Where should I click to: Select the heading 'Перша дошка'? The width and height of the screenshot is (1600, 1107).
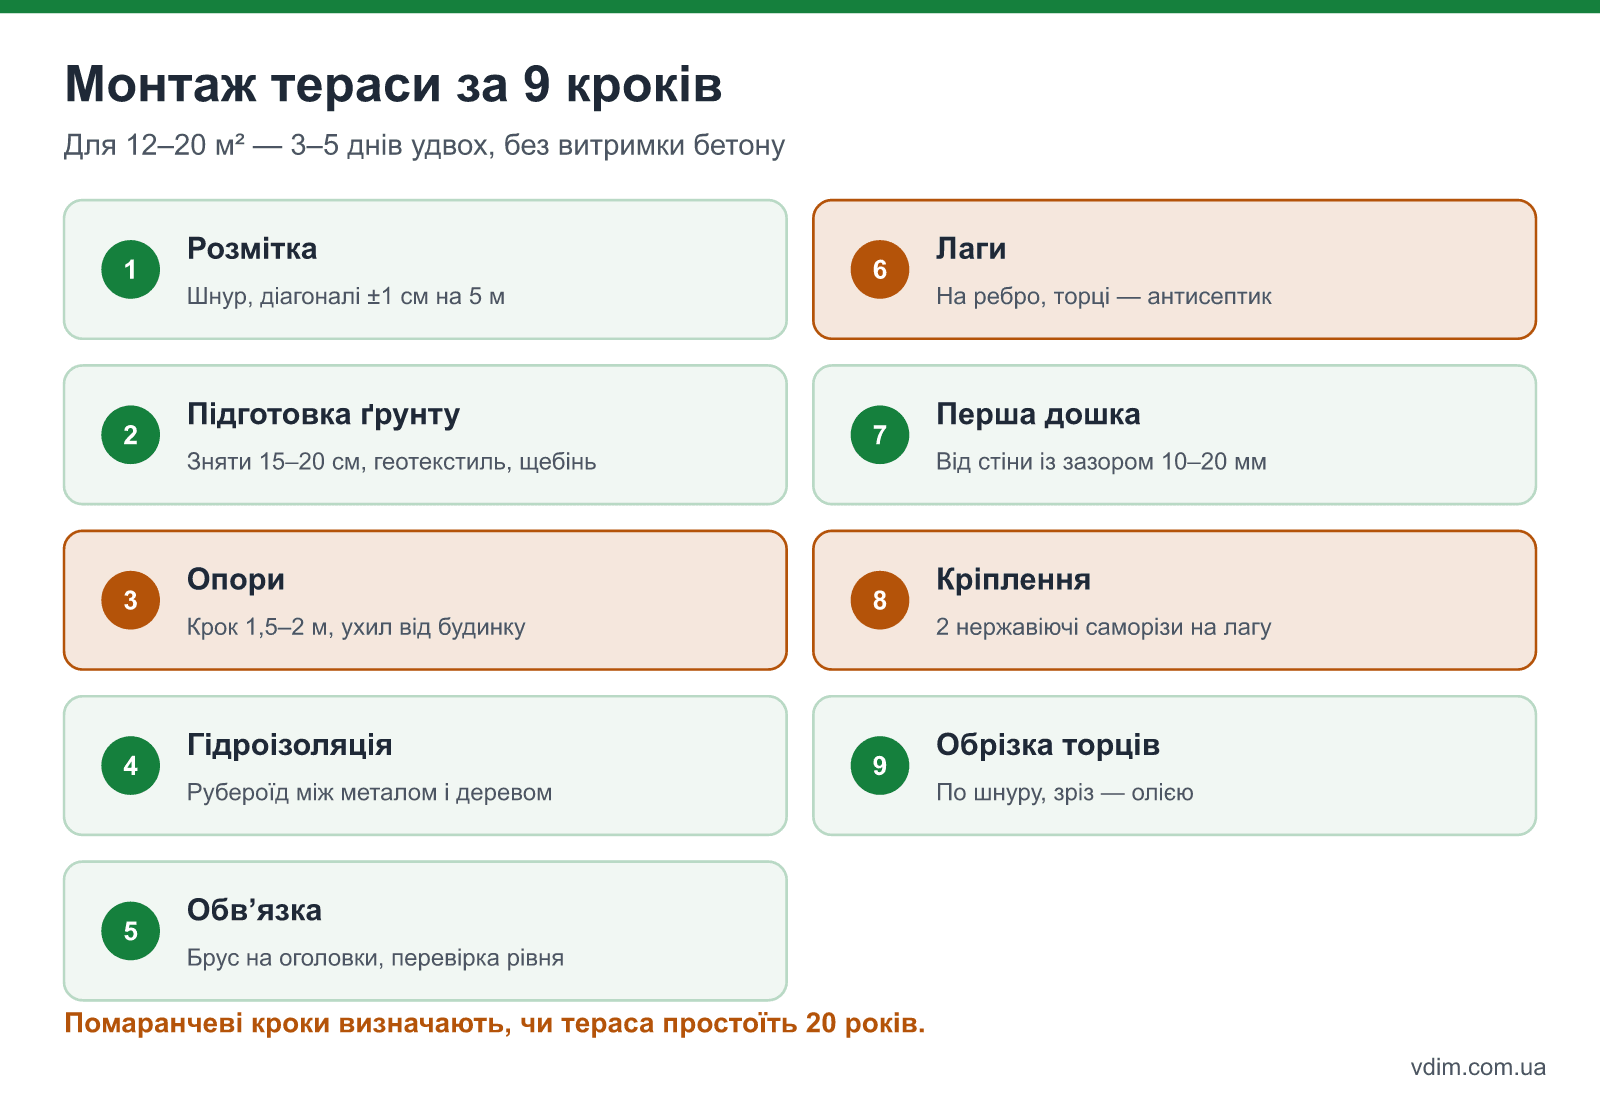click(x=1038, y=415)
